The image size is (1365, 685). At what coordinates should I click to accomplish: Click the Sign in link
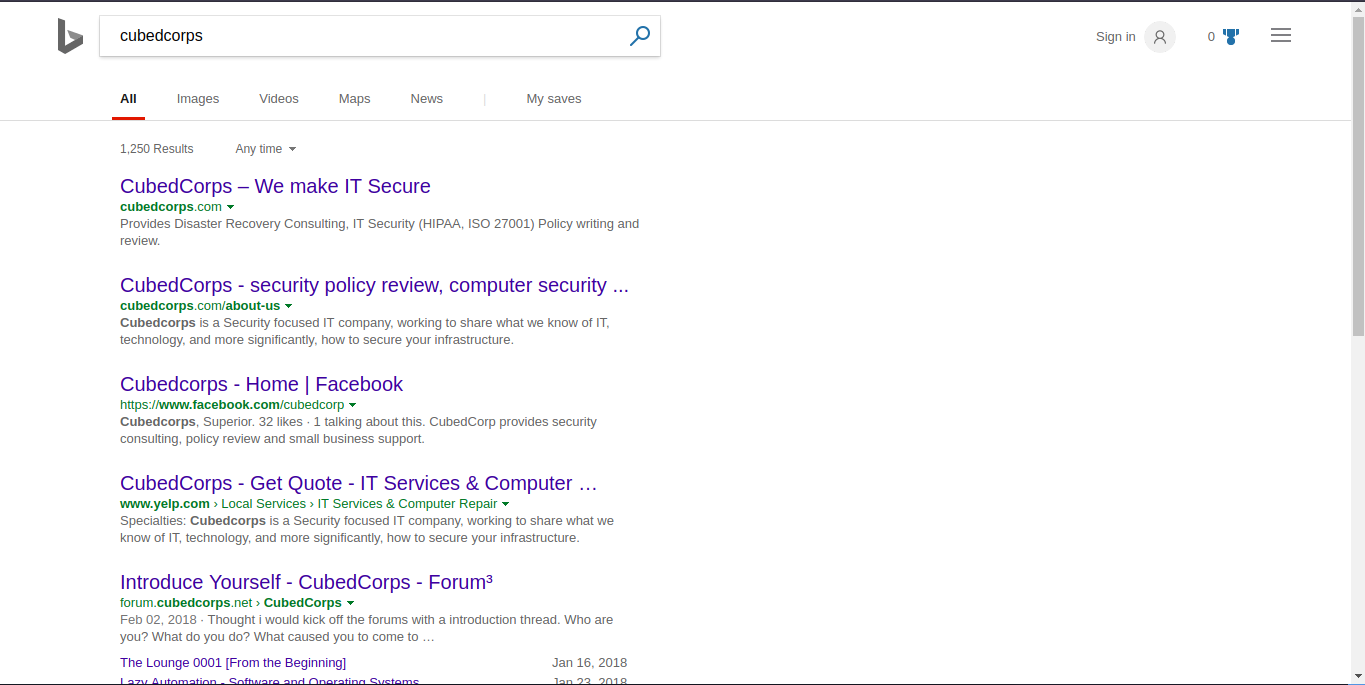tap(1116, 37)
